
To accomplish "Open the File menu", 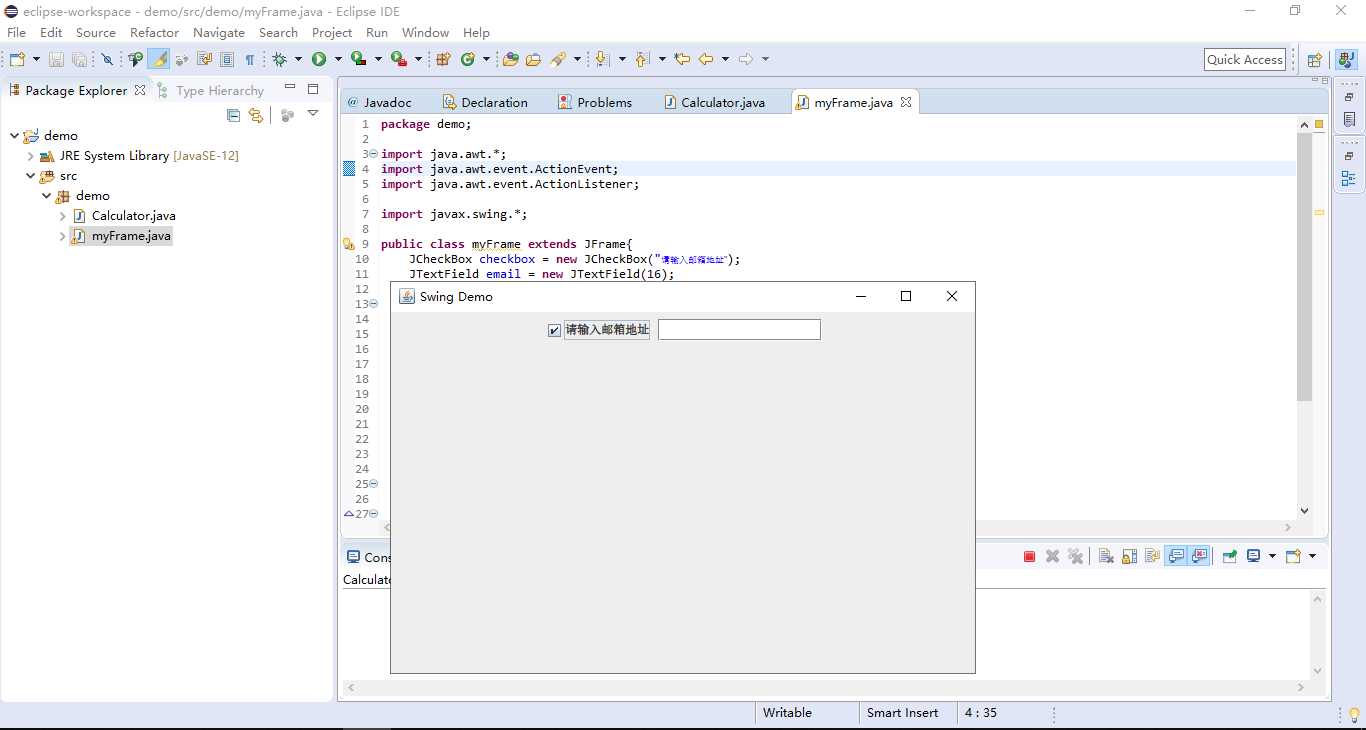I will [x=16, y=32].
